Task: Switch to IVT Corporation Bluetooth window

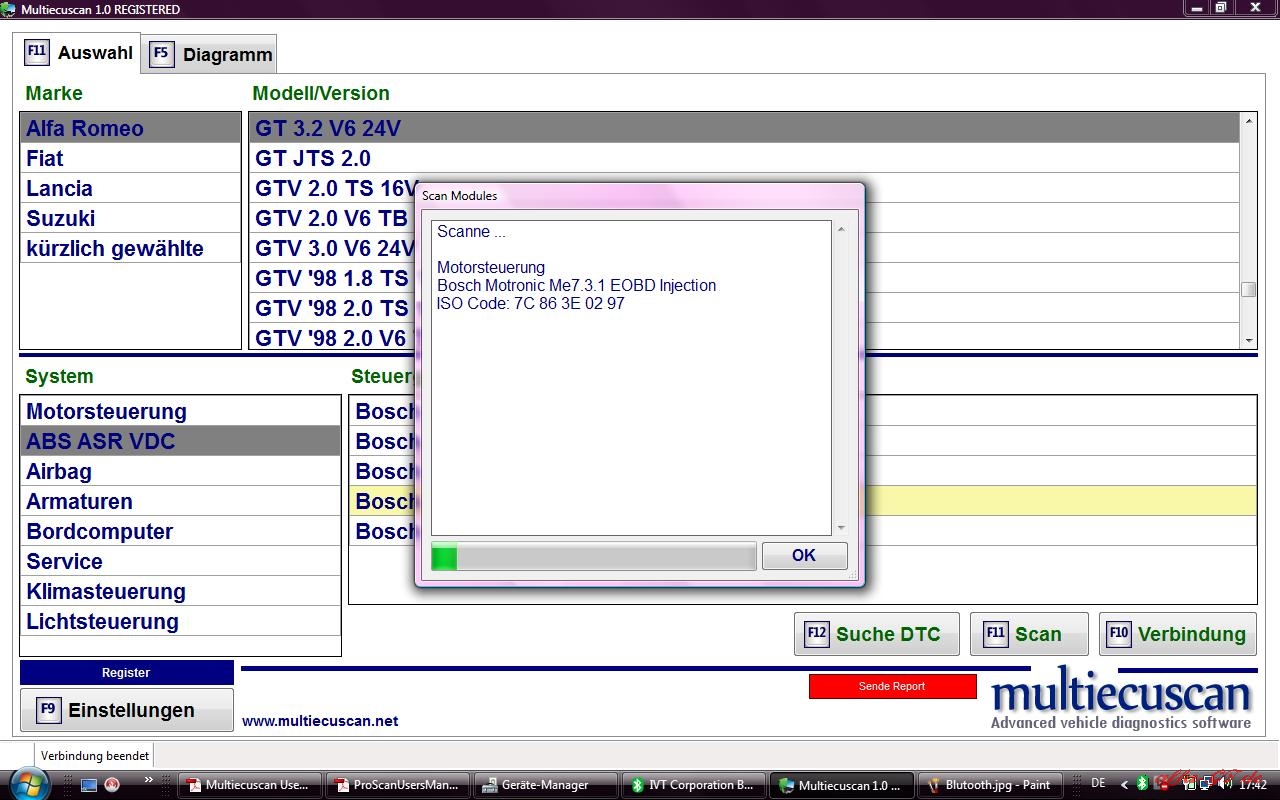Action: (694, 785)
